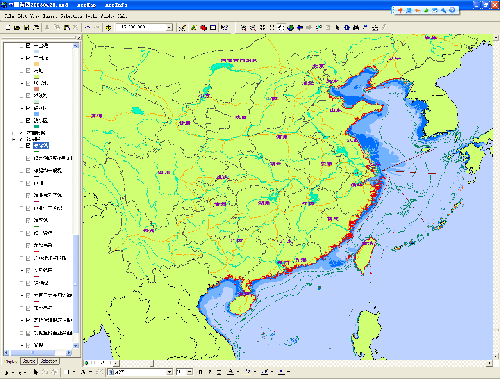Go back to previous extent arrow
The image size is (500, 379).
300,28
